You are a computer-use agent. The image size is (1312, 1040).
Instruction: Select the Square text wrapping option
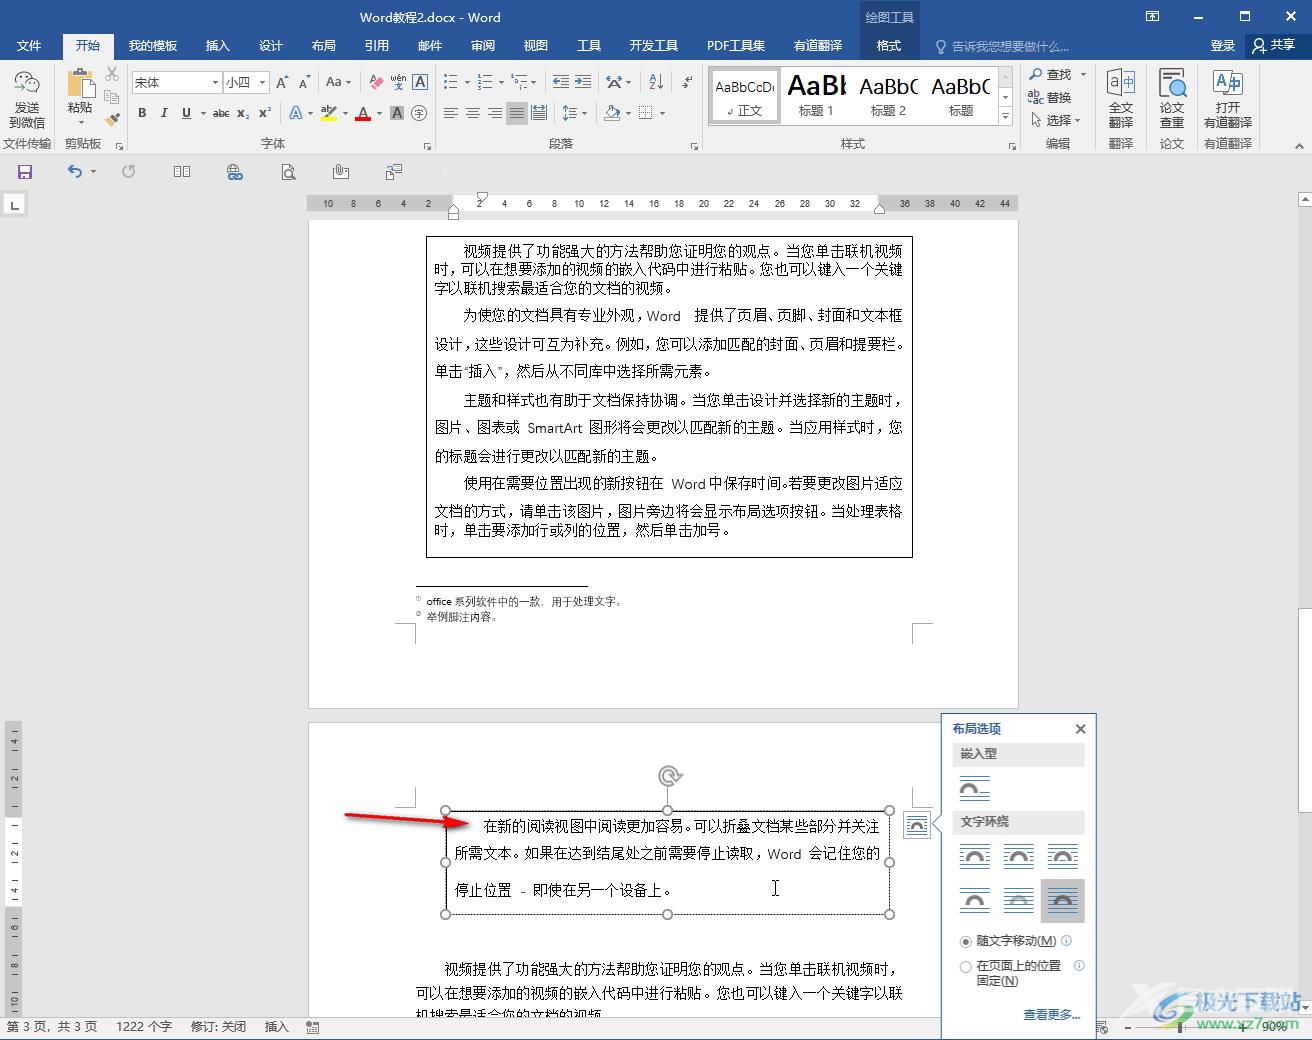tap(975, 856)
